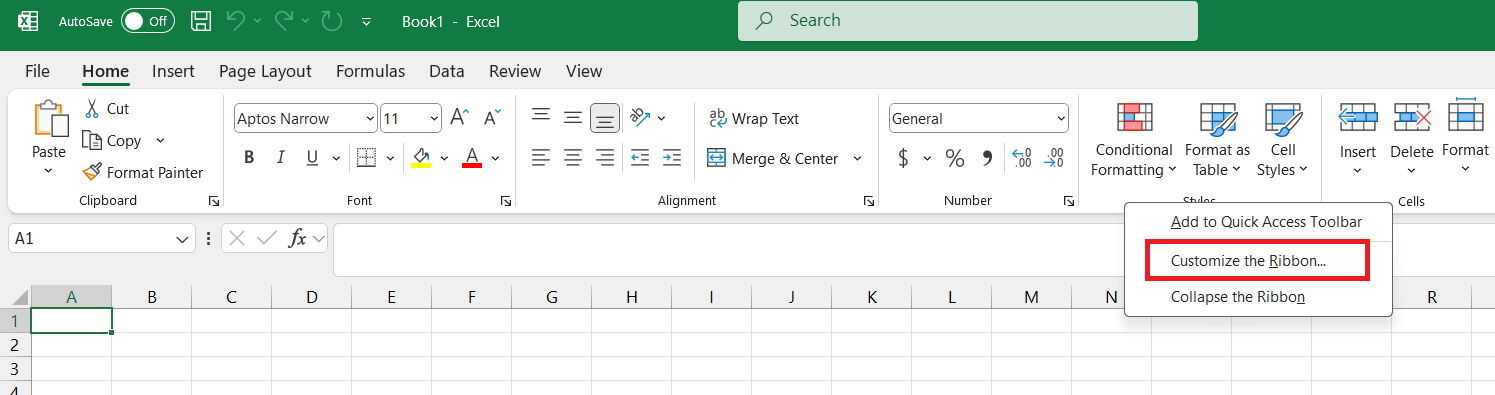Click the Save icon in title bar
The width and height of the screenshot is (1495, 395).
[200, 21]
